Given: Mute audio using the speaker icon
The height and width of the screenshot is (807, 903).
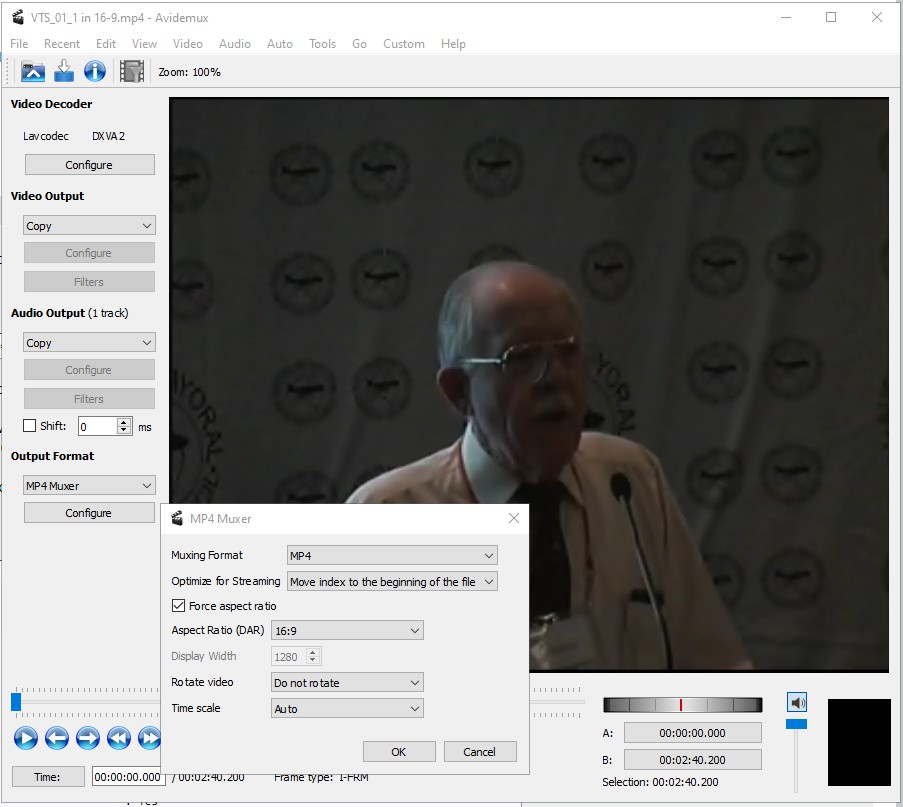Looking at the screenshot, I should point(797,703).
